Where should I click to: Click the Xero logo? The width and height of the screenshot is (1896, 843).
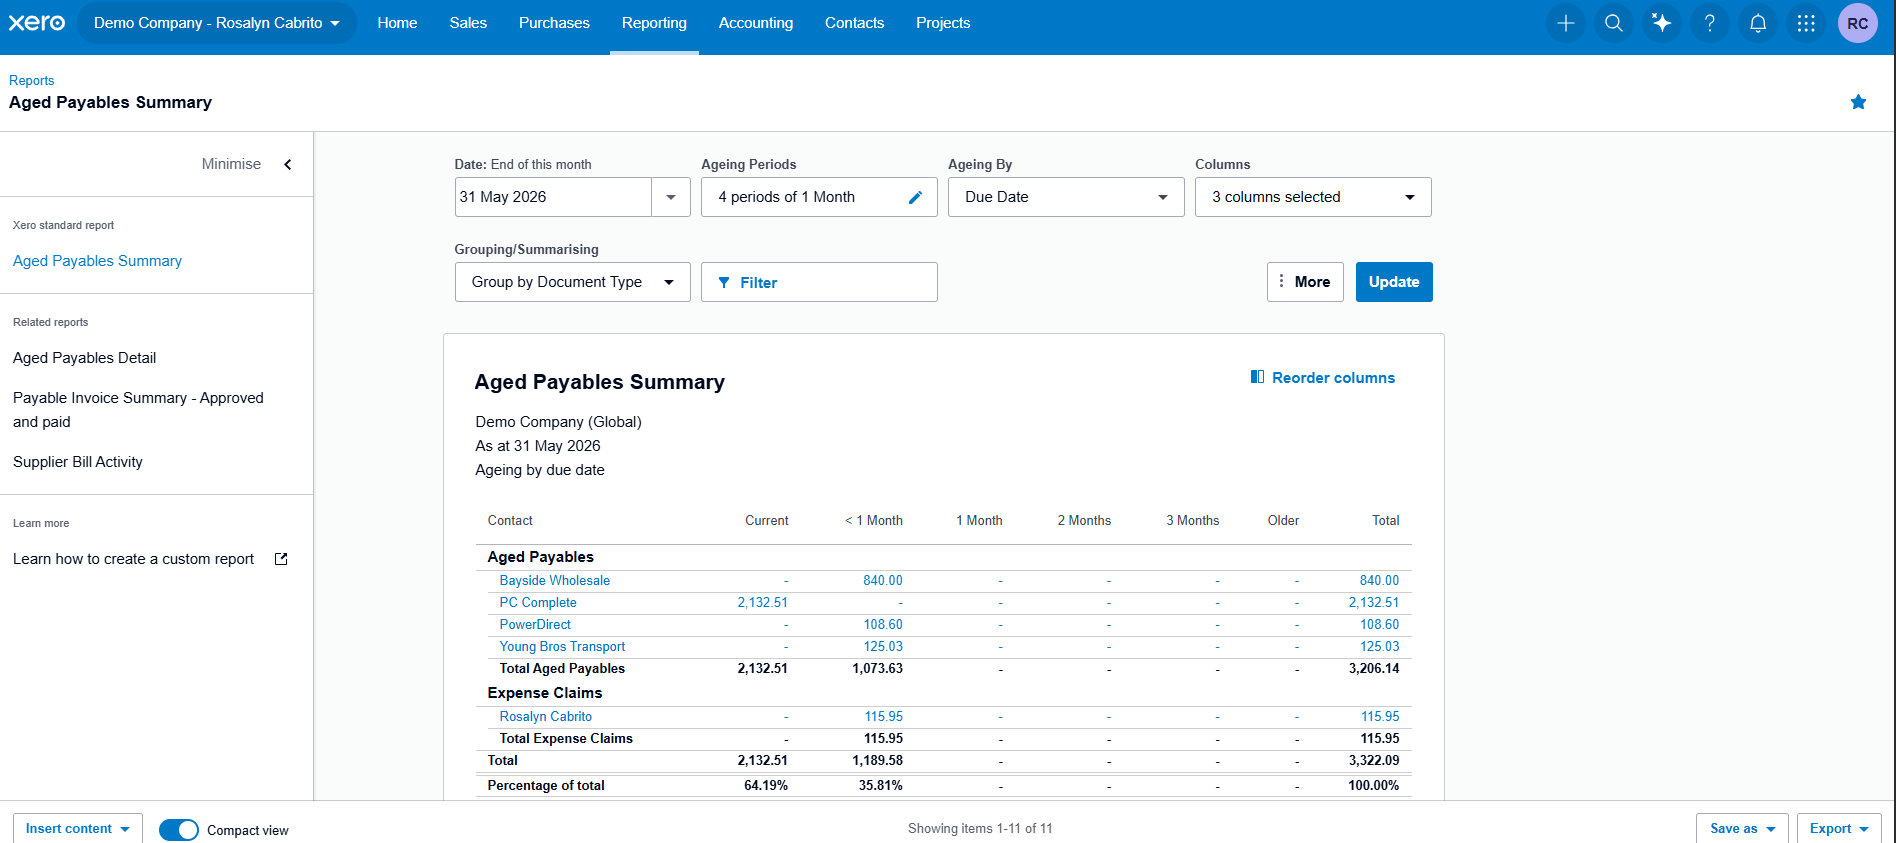(37, 22)
